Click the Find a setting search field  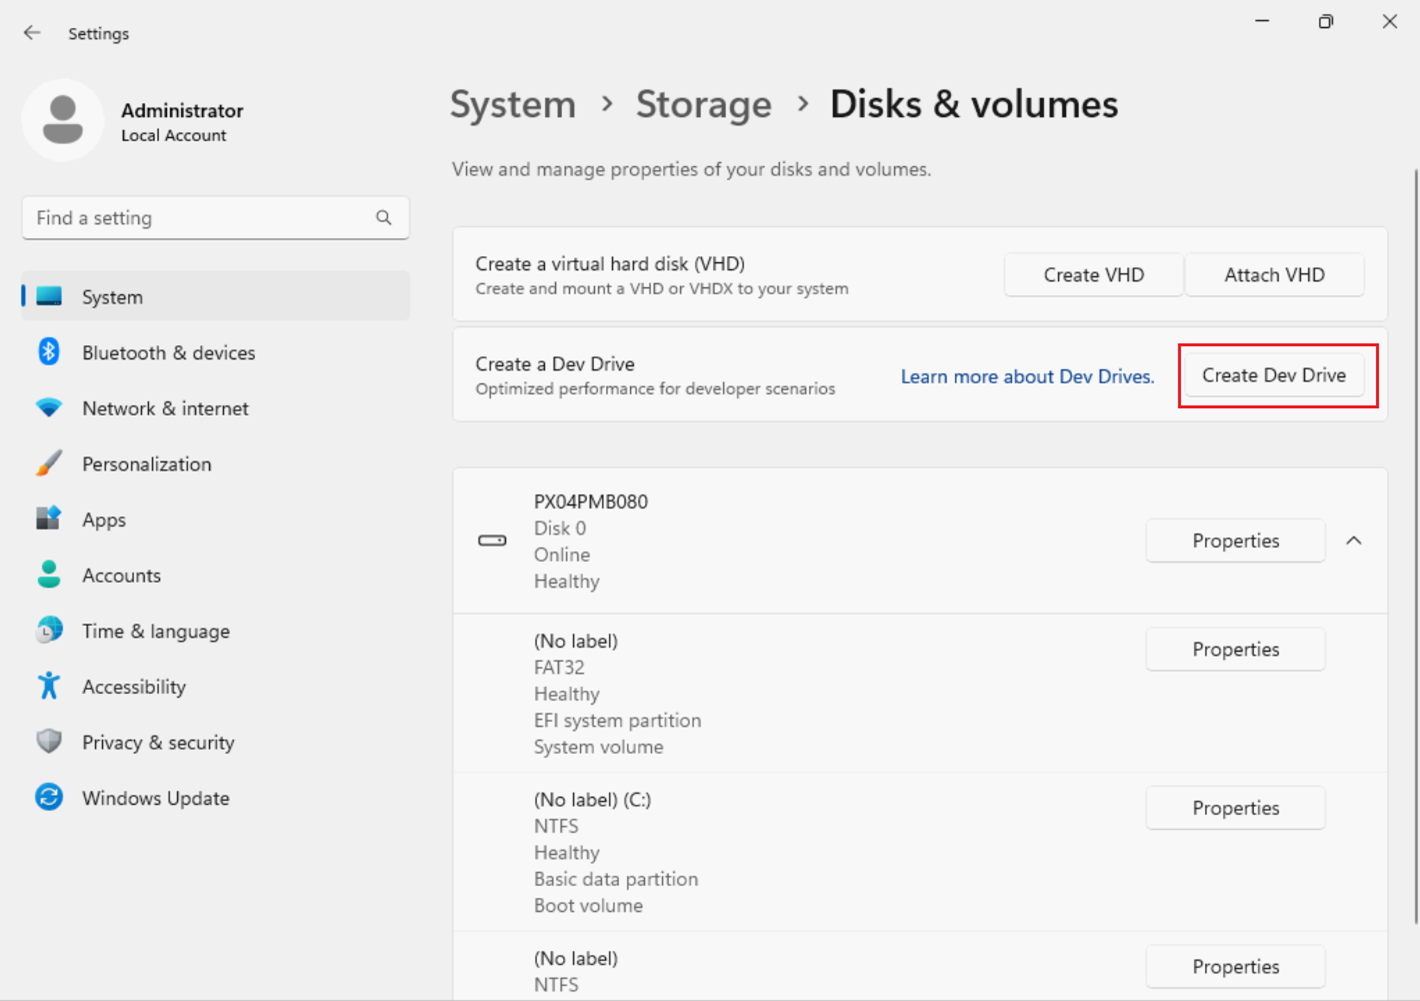coord(200,218)
